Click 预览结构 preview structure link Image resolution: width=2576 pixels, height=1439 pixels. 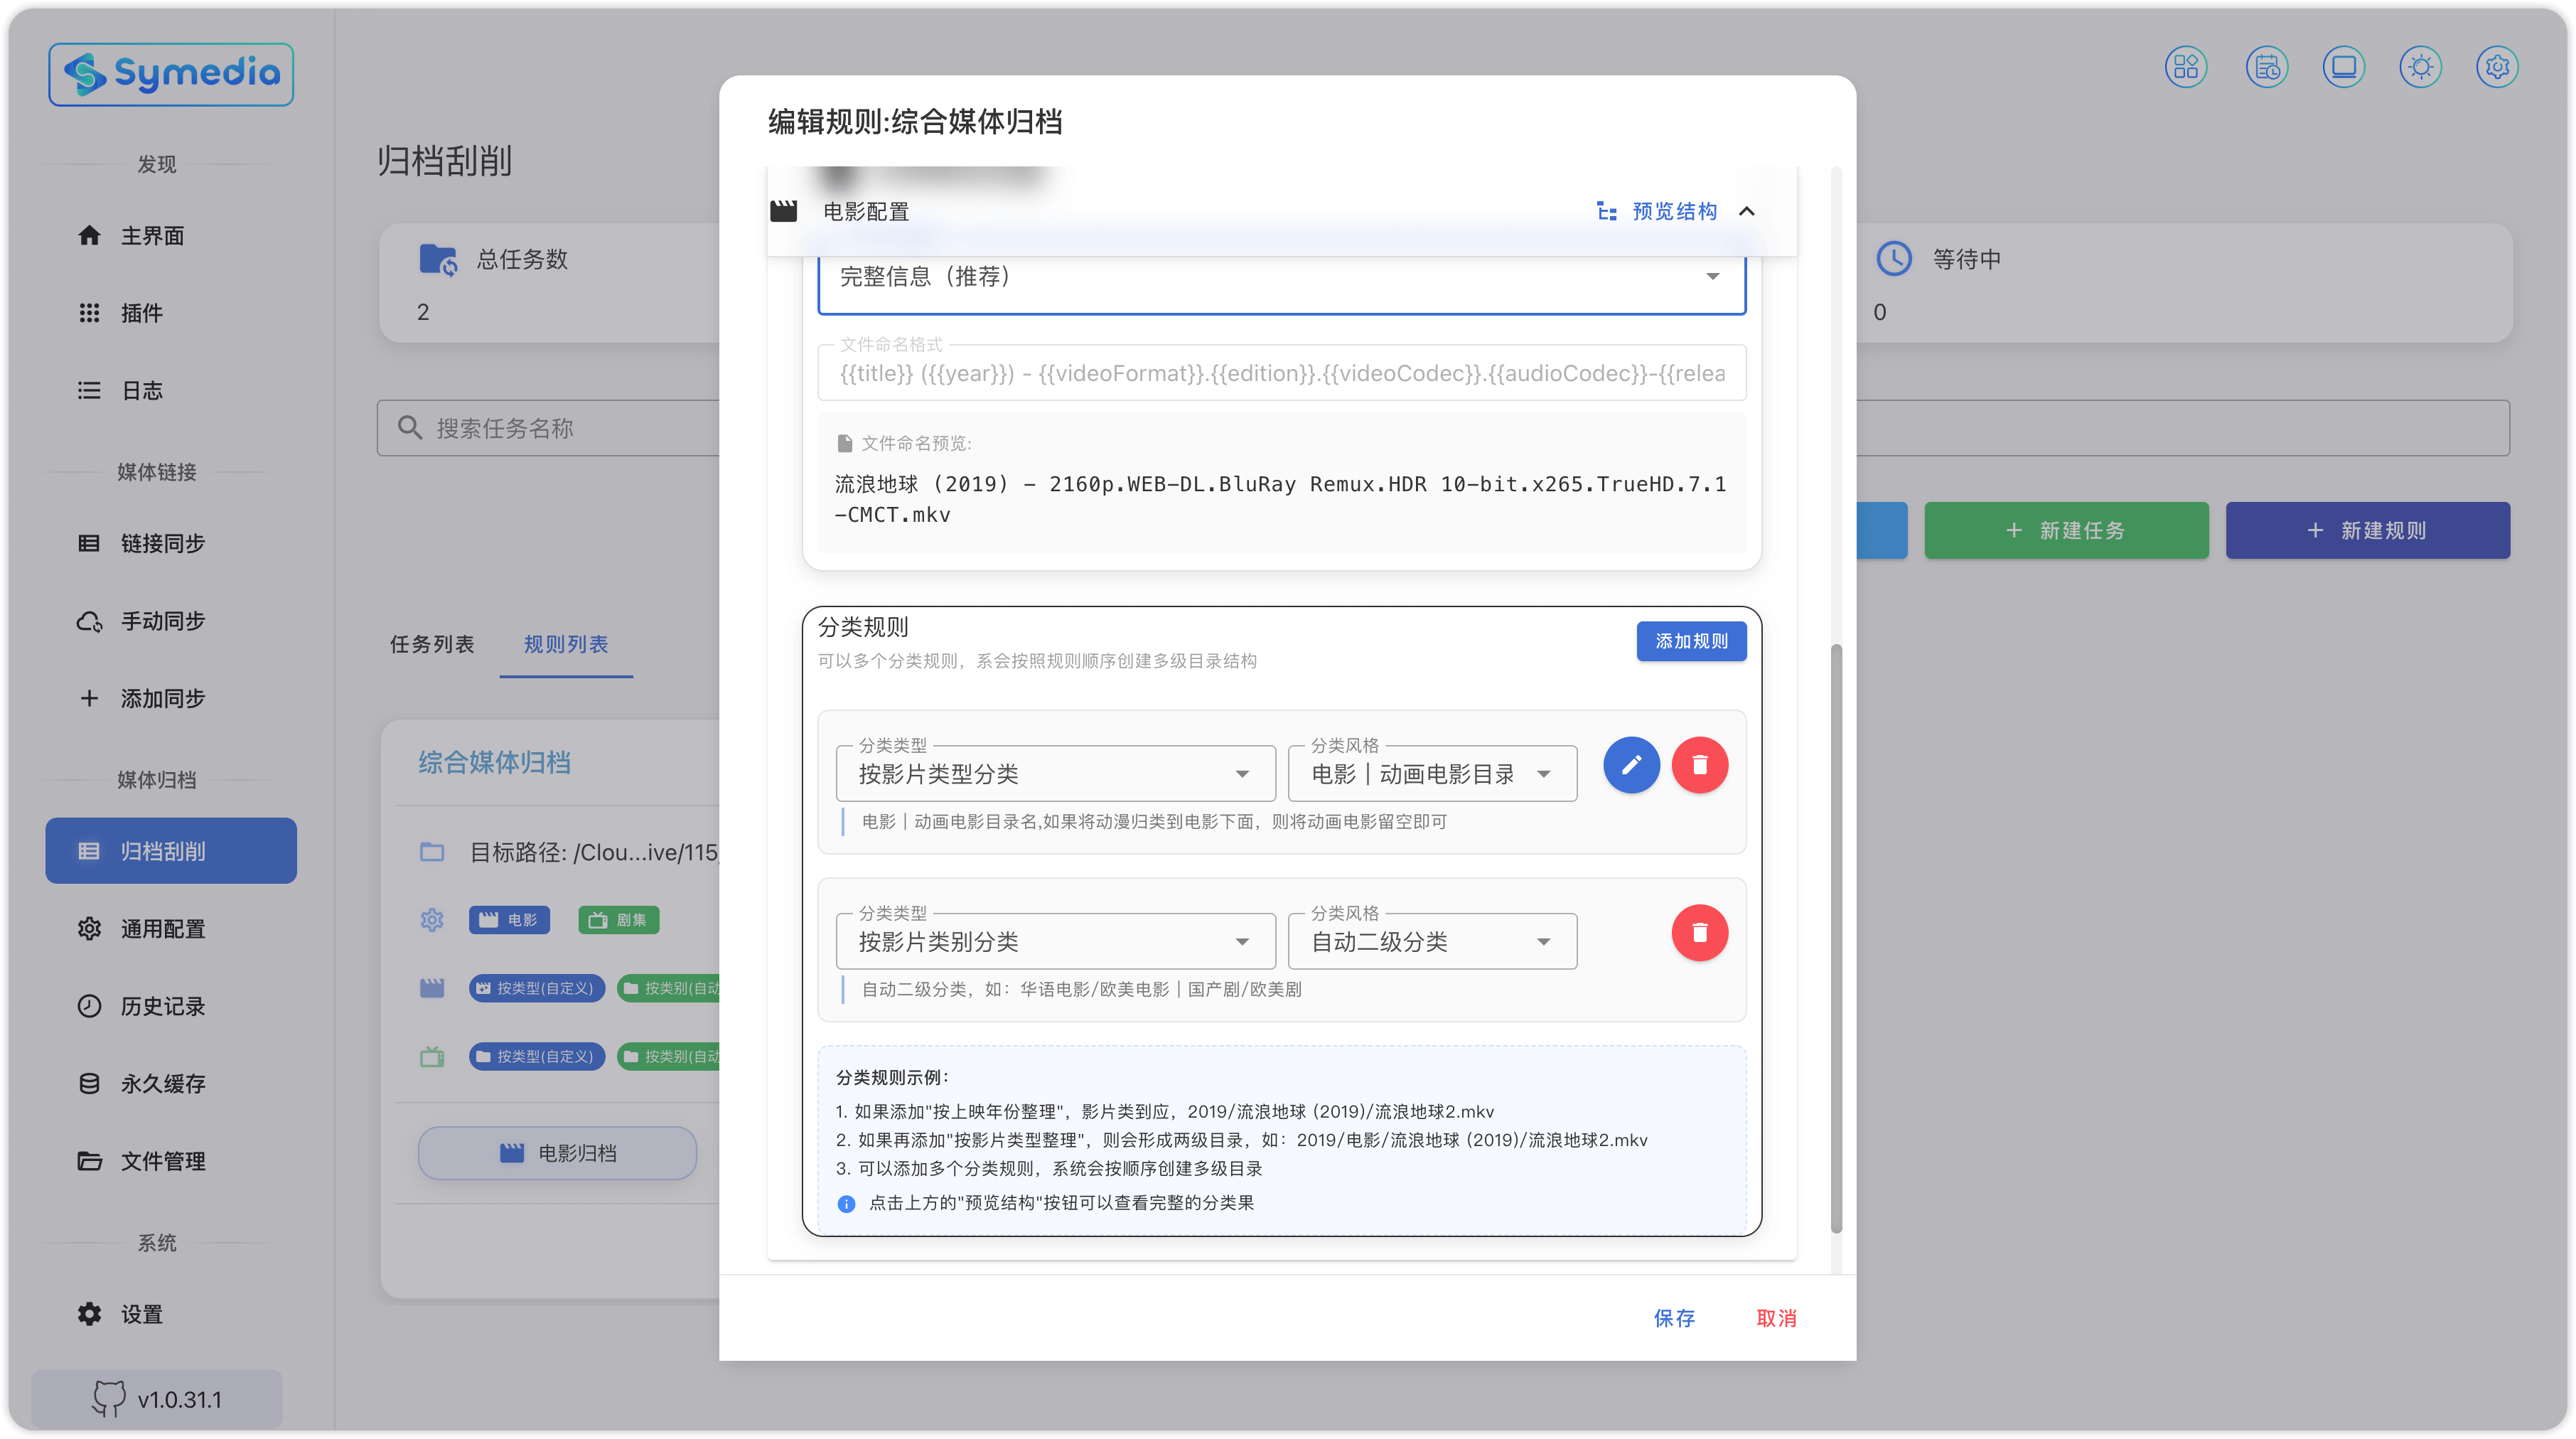[x=1657, y=211]
